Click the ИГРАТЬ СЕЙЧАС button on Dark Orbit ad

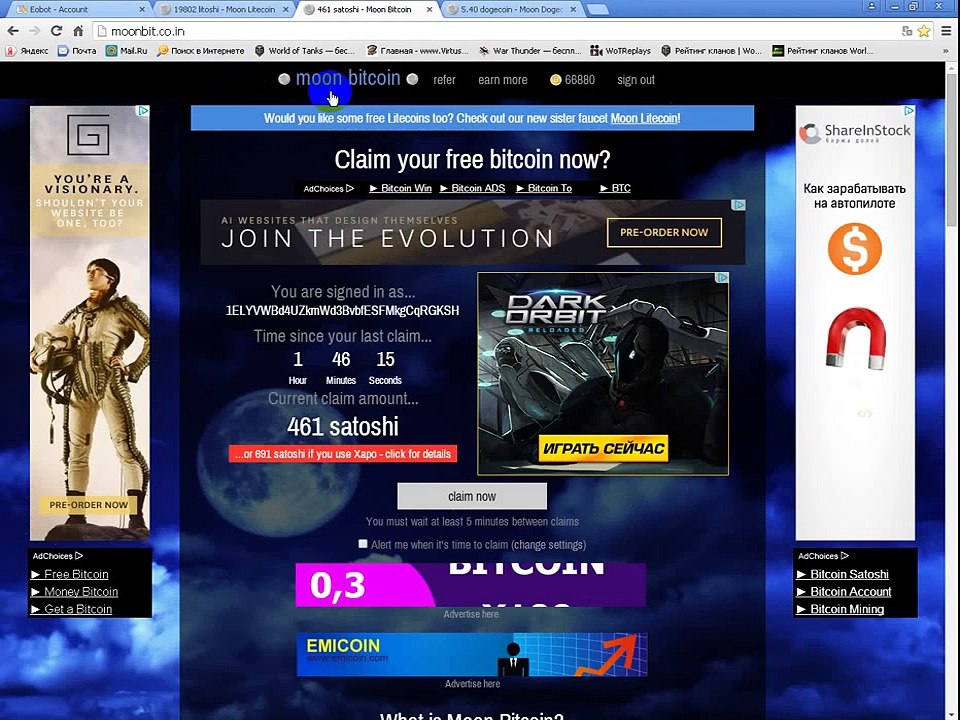pos(603,448)
